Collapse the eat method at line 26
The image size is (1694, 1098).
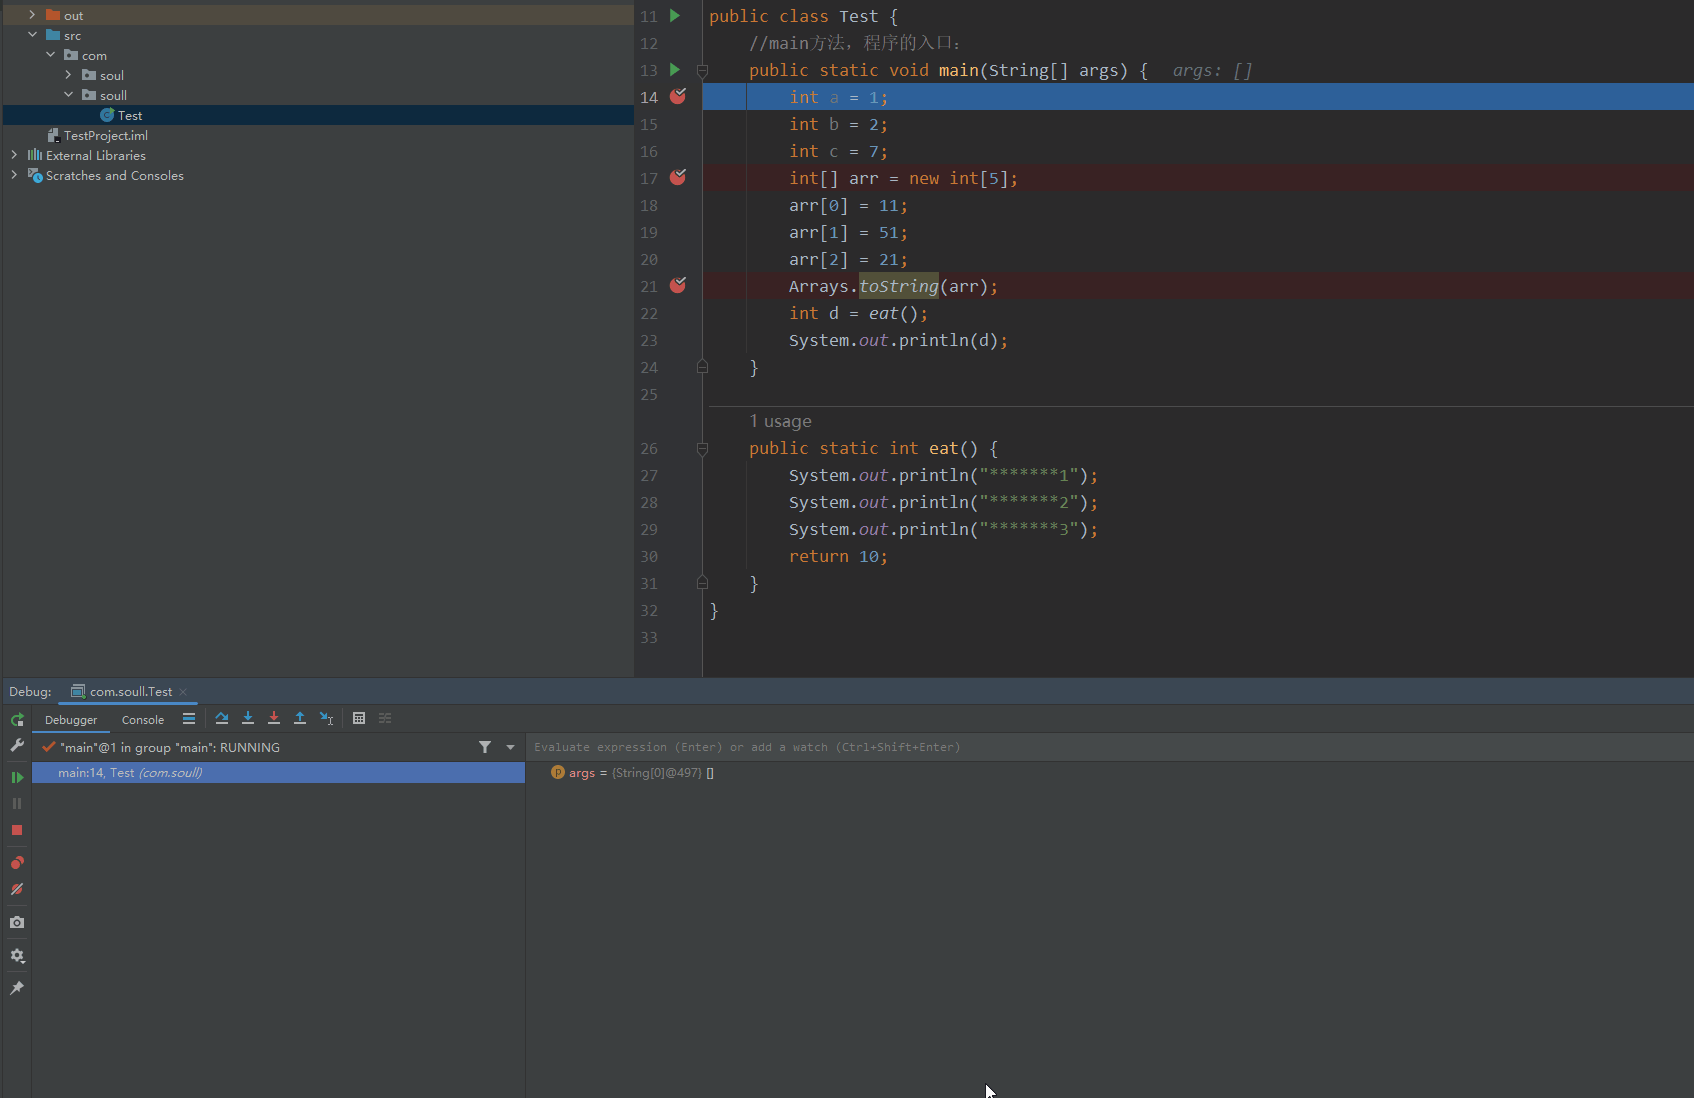coord(702,449)
